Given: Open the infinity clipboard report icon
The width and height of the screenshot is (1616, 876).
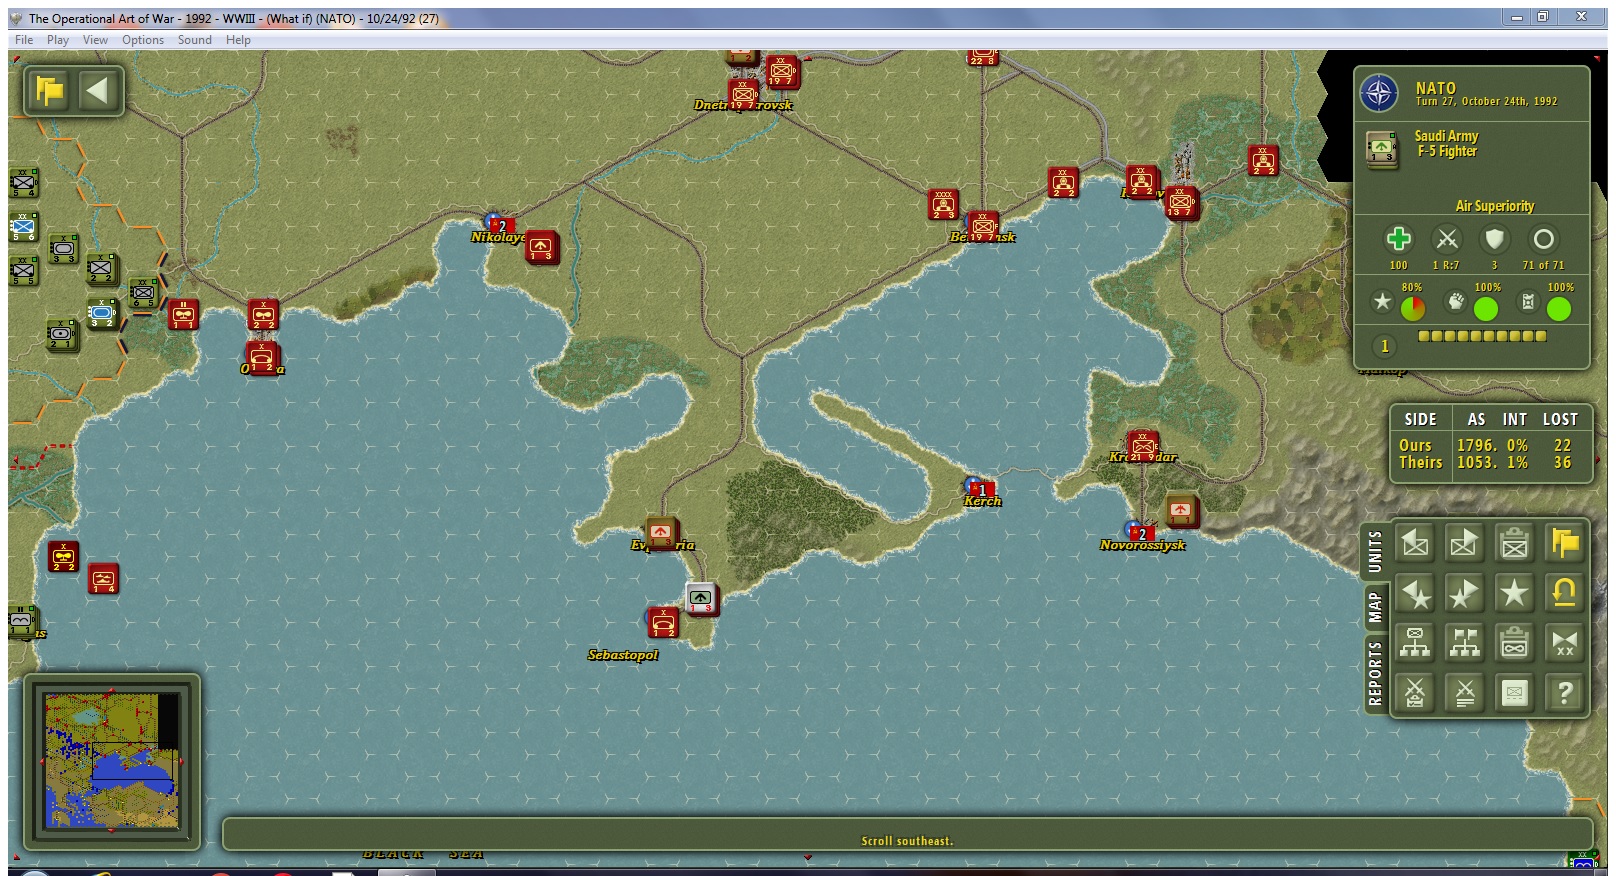Looking at the screenshot, I should click(1514, 643).
